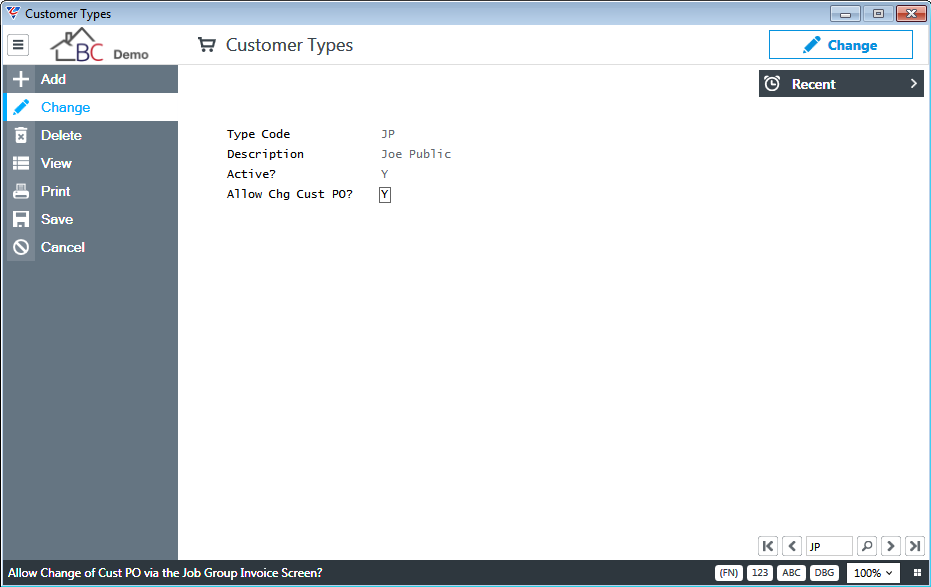Viewport: 931px width, 587px height.
Task: Click the magnifier search icon
Action: pos(867,546)
